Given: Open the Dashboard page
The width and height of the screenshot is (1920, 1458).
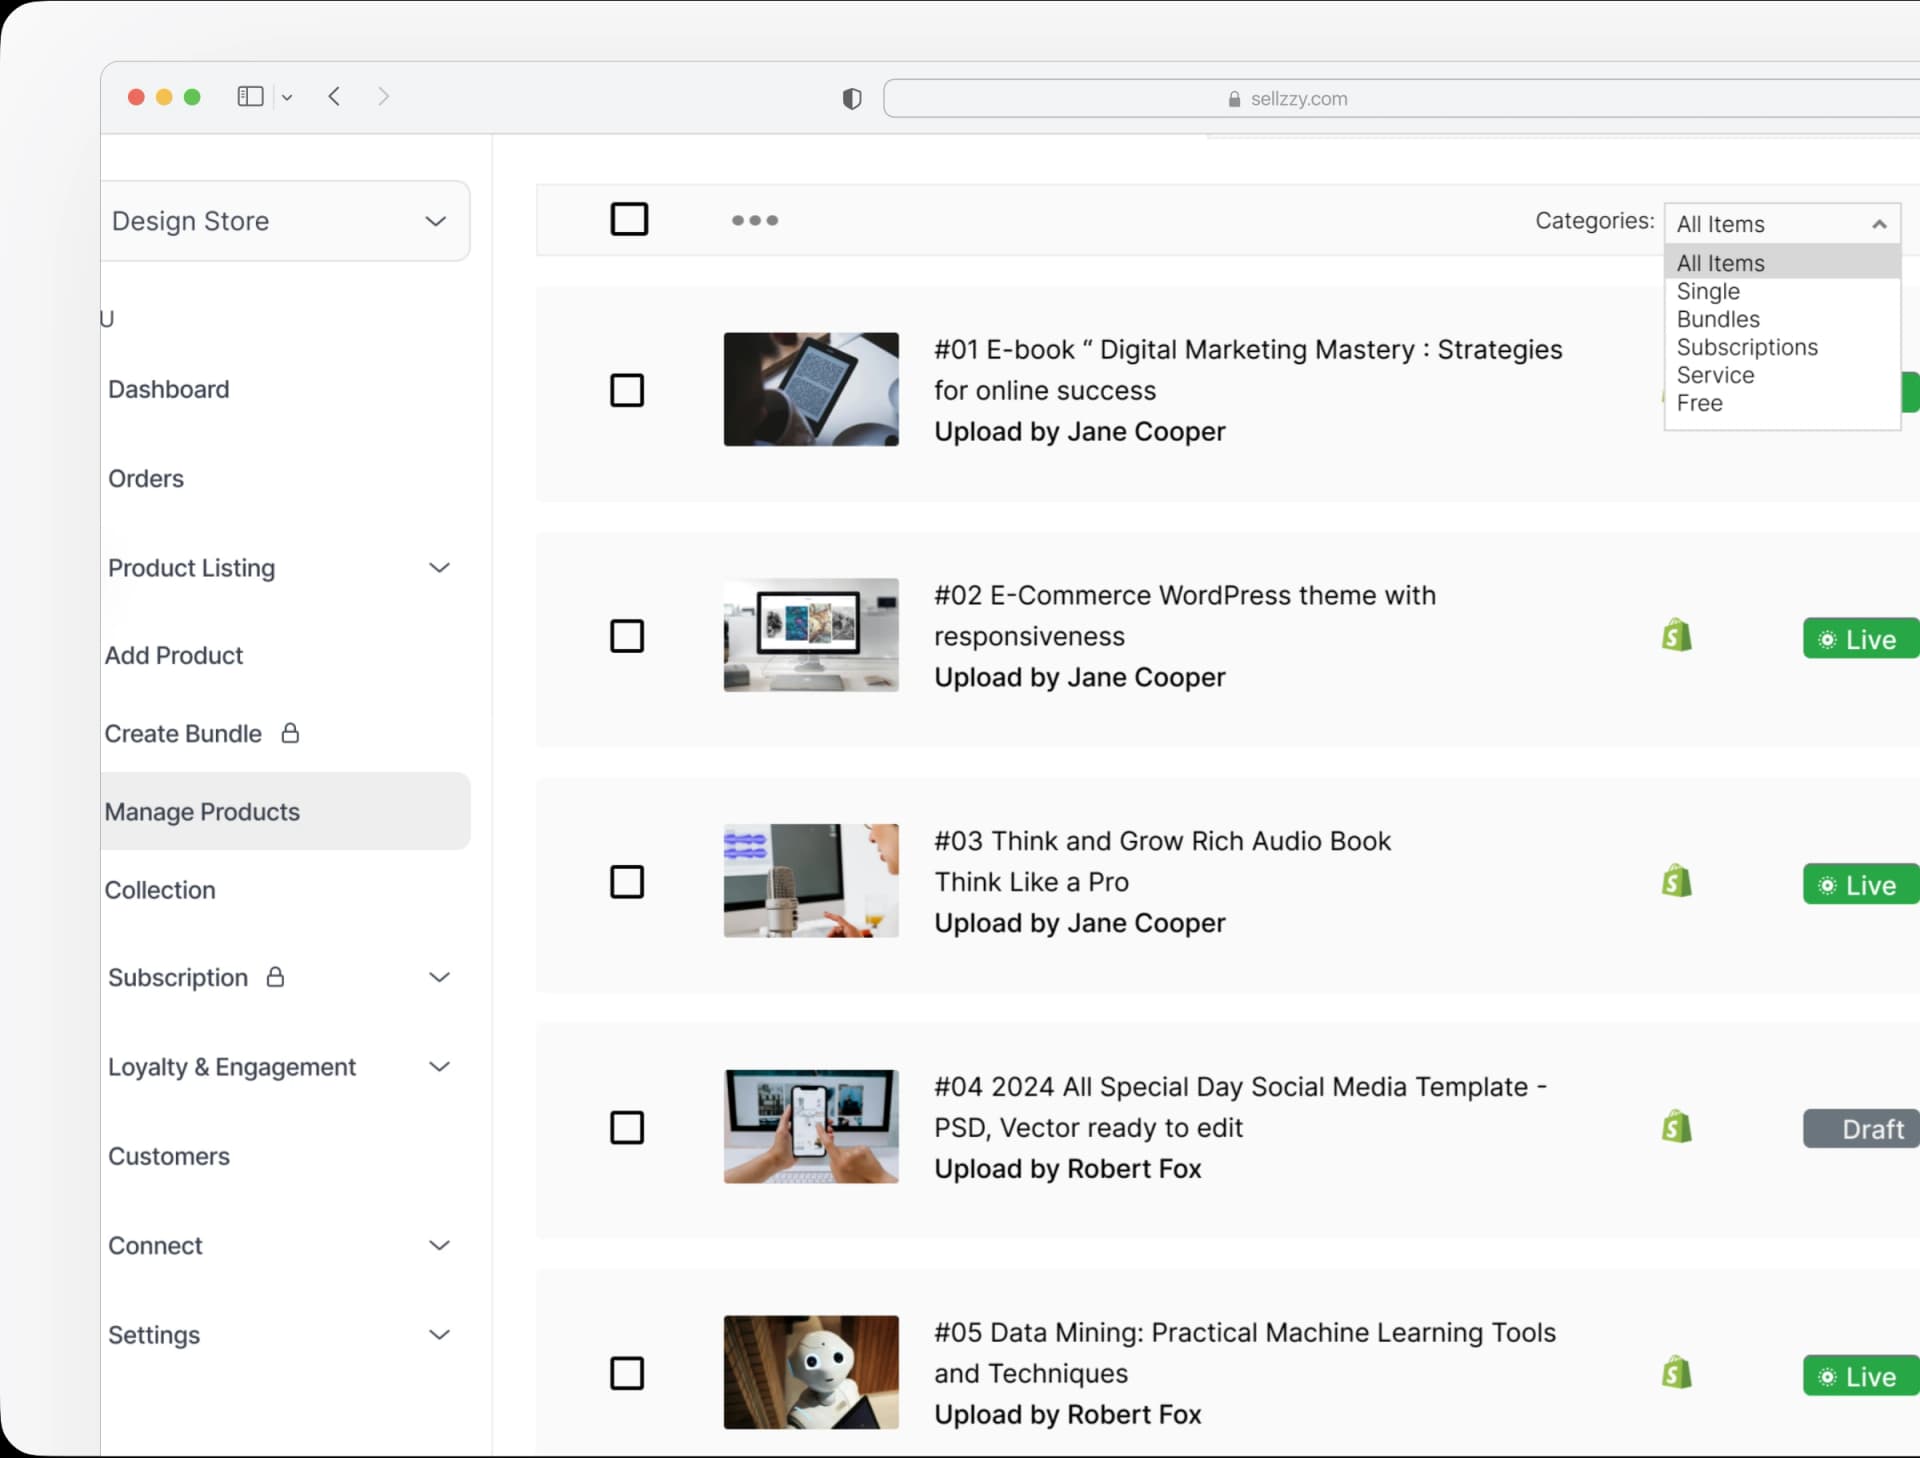Looking at the screenshot, I should pyautogui.click(x=169, y=389).
